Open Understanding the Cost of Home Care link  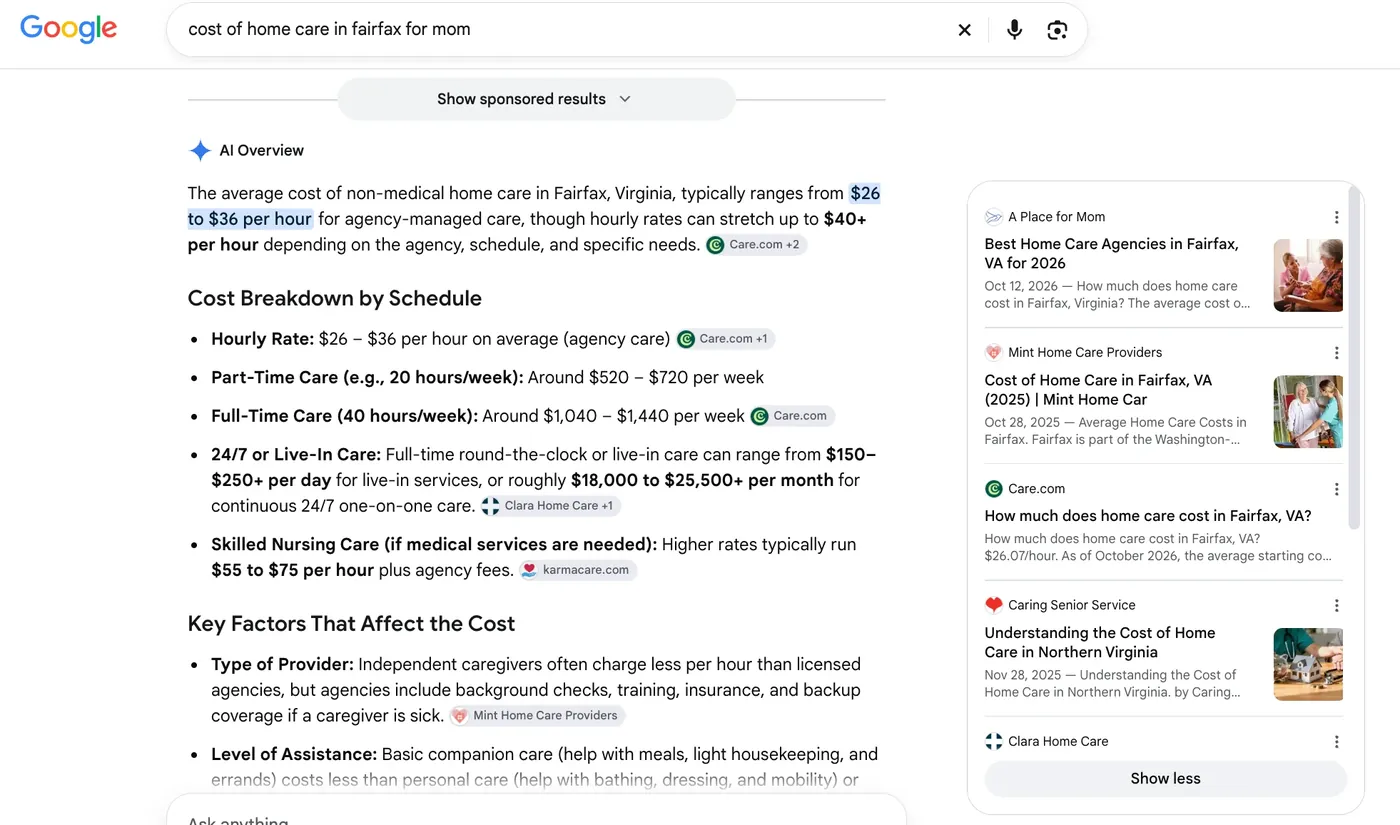coord(1100,643)
